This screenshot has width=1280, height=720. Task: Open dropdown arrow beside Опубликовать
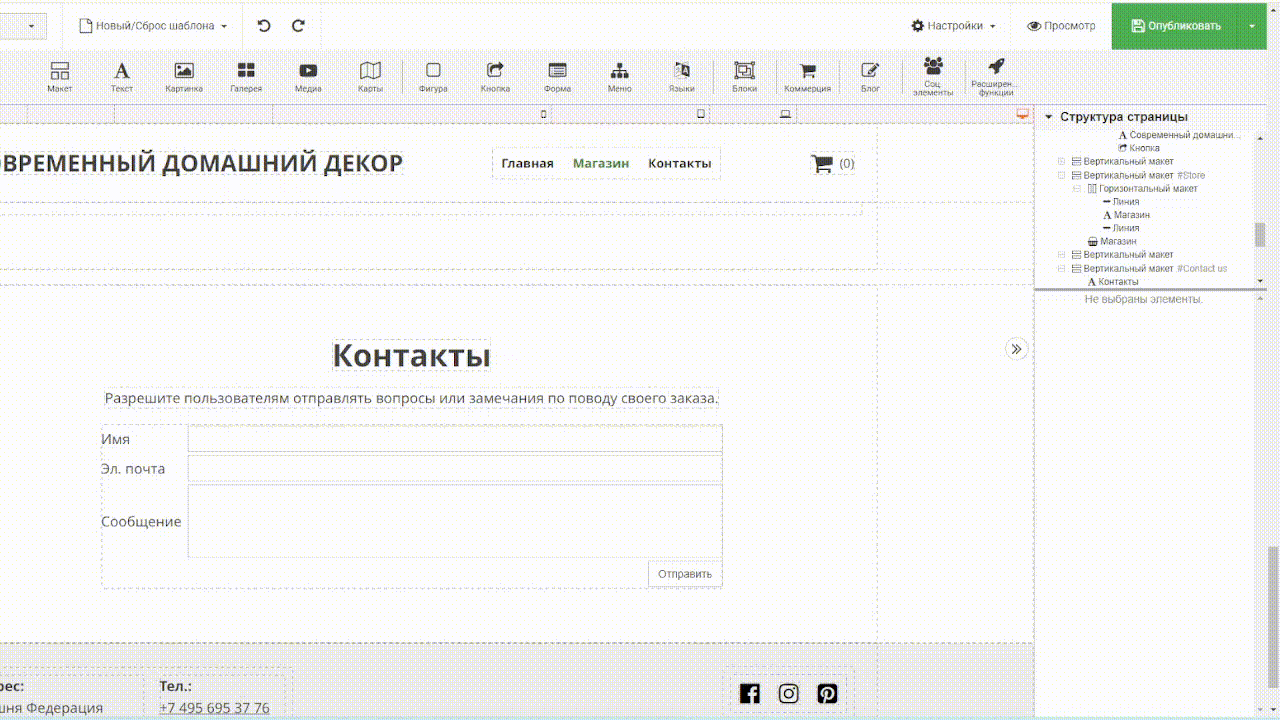click(1252, 26)
